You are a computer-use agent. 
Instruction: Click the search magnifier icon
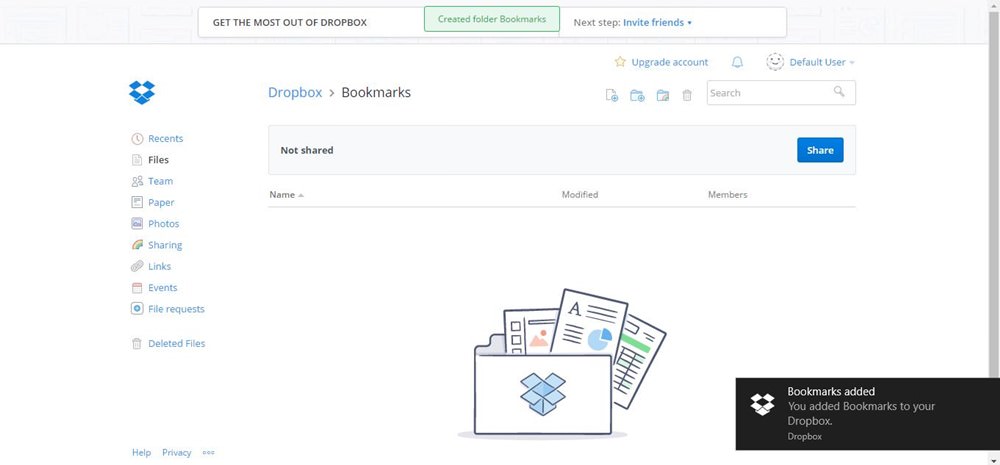pyautogui.click(x=839, y=92)
